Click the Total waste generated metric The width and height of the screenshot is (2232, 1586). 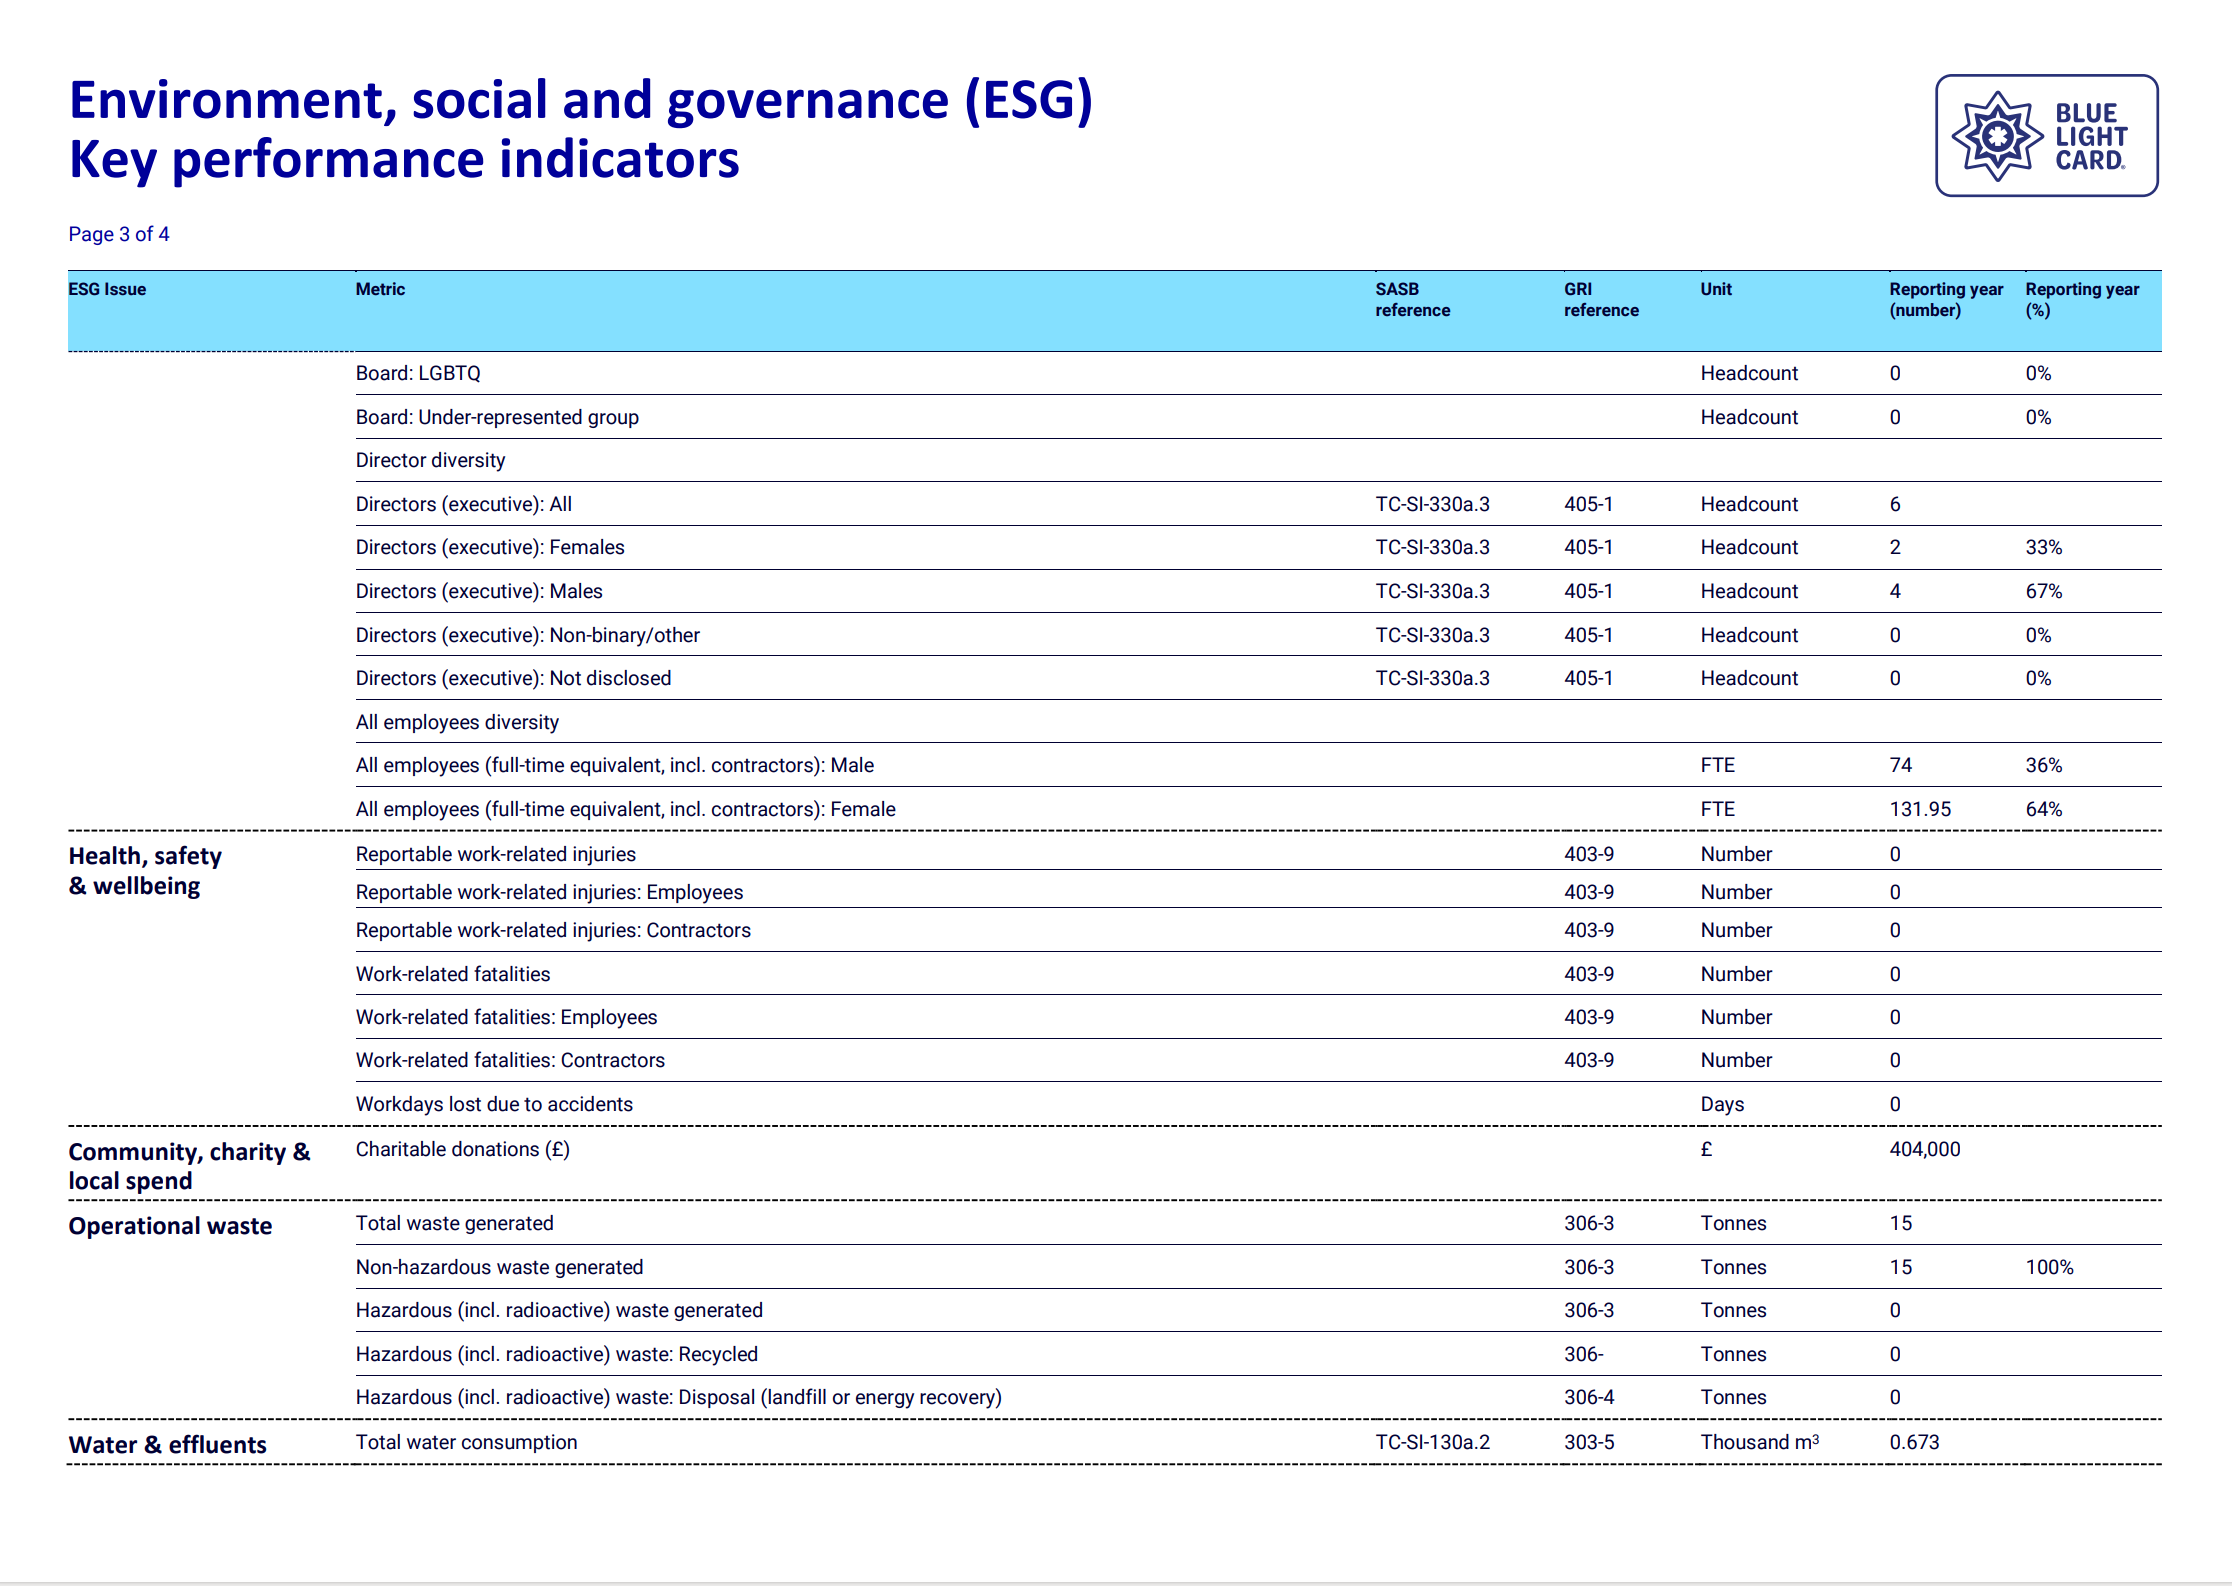pos(454,1223)
